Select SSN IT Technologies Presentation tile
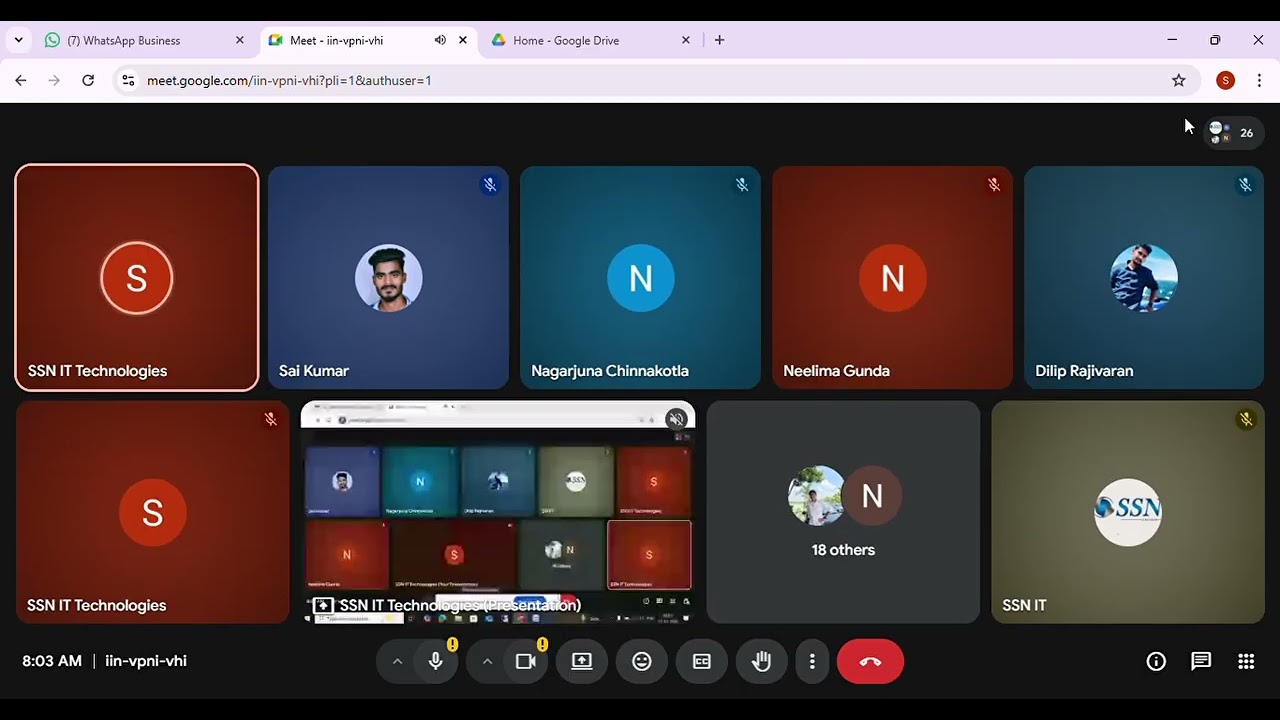Screen dimensions: 1280x720 click(498, 512)
